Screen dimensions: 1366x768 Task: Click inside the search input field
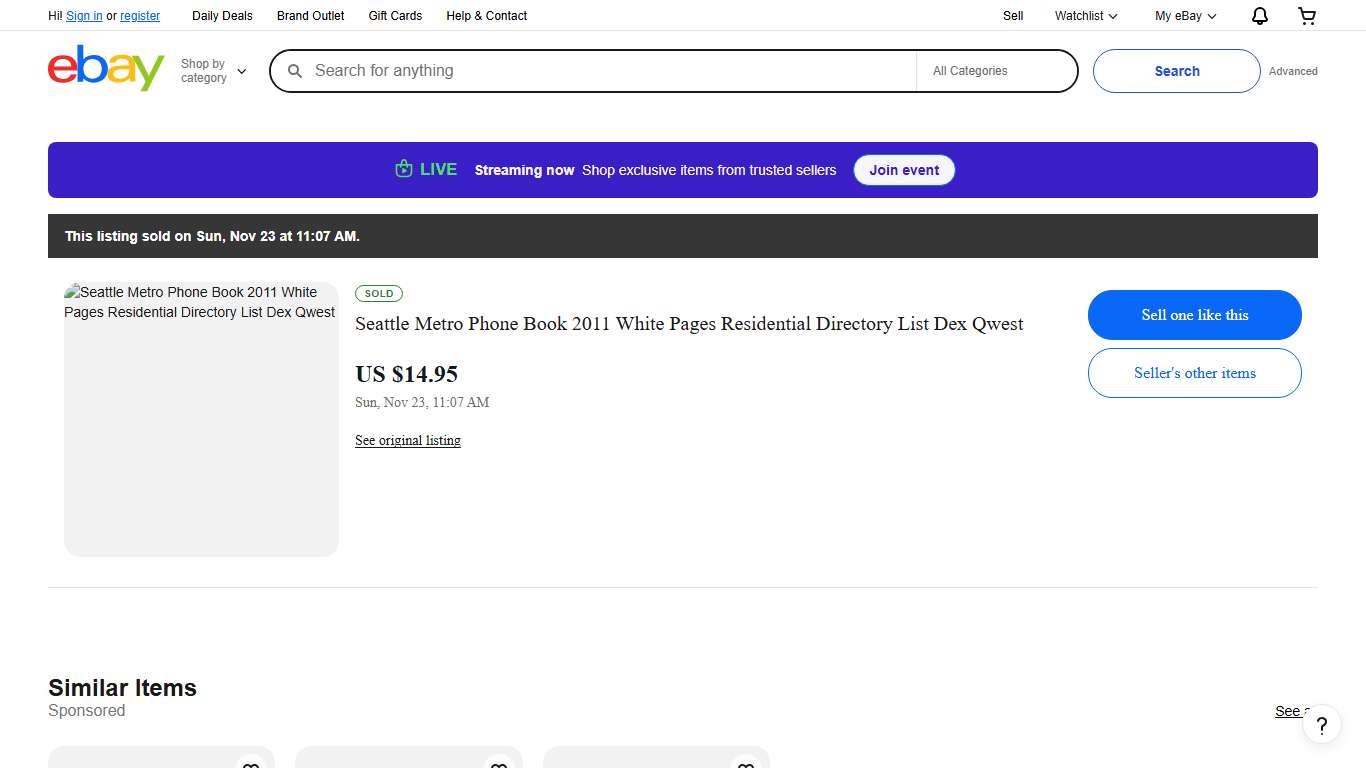[600, 71]
